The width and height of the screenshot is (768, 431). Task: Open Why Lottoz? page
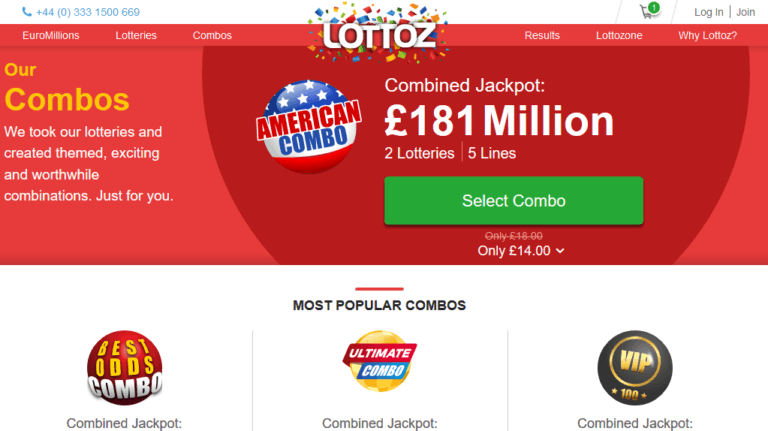click(x=708, y=35)
